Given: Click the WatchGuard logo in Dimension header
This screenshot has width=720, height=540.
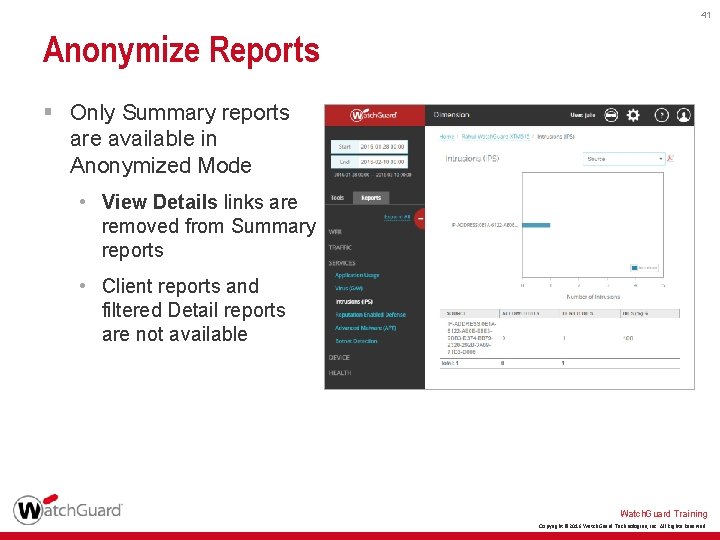Looking at the screenshot, I should (x=373, y=115).
